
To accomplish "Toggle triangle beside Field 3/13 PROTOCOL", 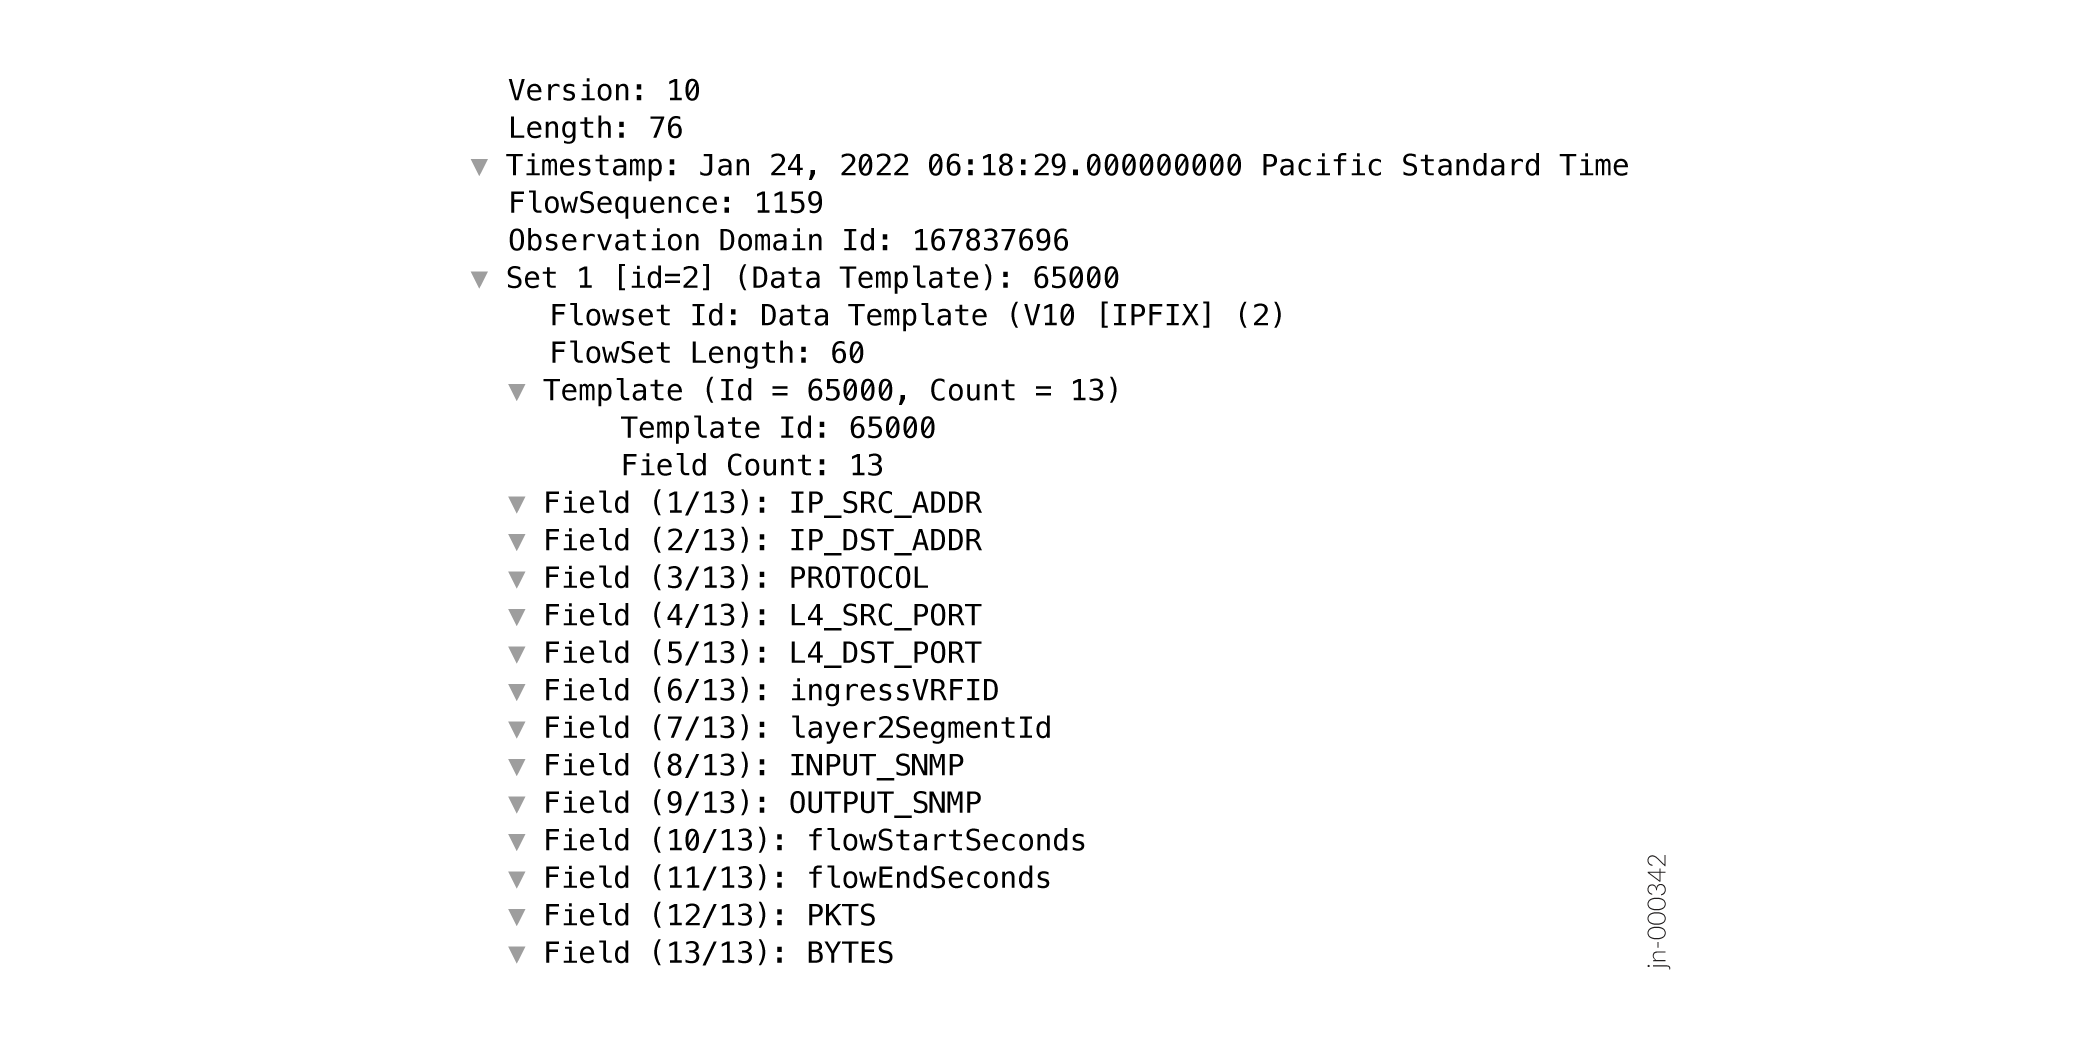I will (x=517, y=580).
